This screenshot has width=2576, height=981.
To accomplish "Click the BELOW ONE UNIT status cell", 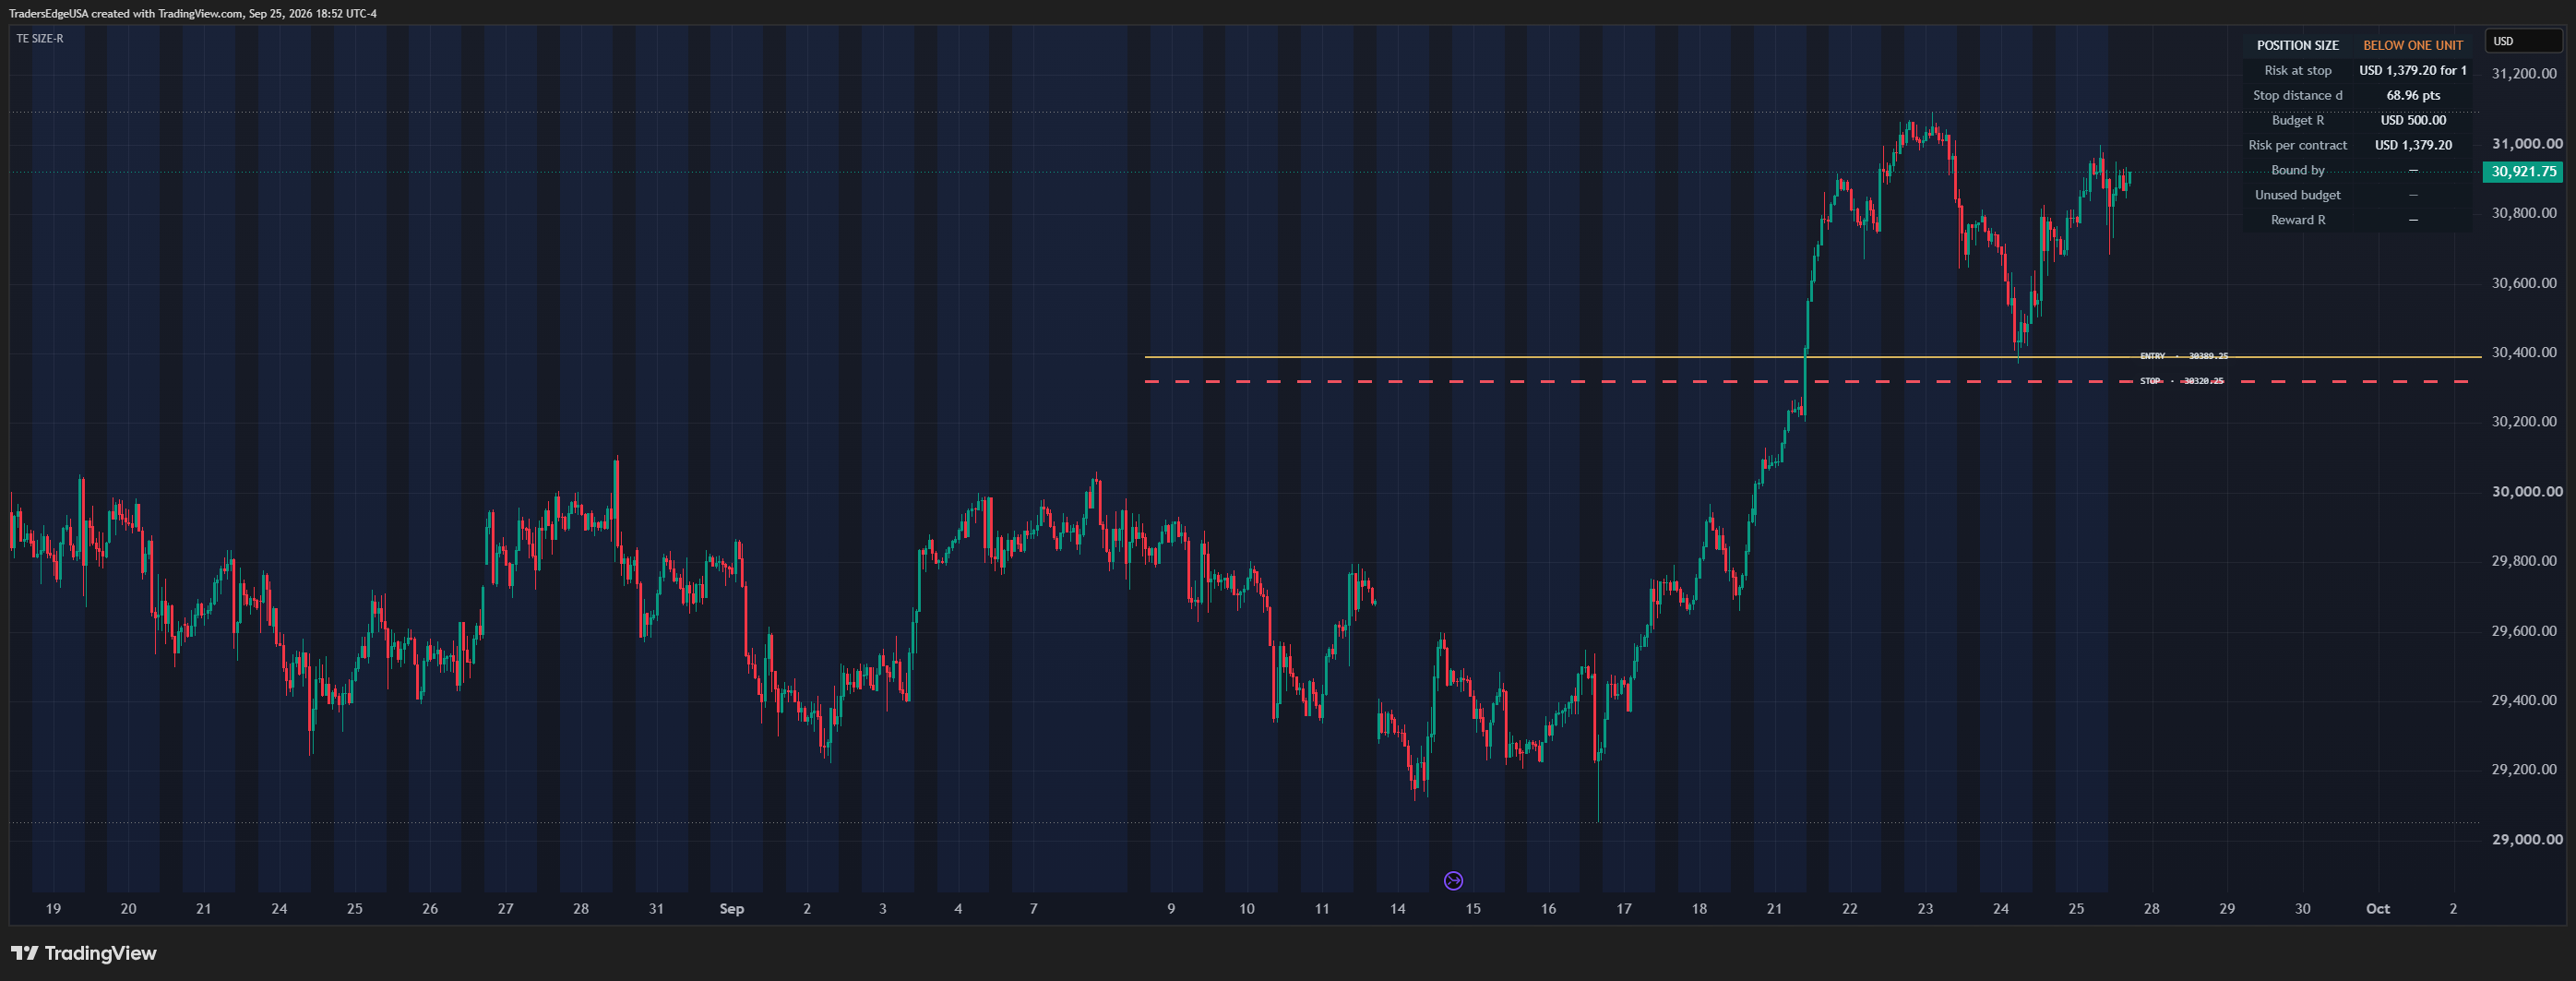I will pos(2412,46).
